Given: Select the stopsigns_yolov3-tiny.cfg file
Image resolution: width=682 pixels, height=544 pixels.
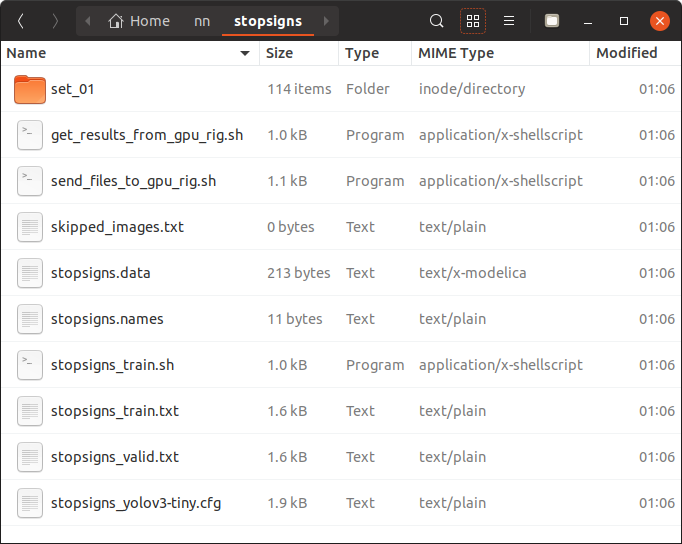Looking at the screenshot, I should pyautogui.click(x=136, y=503).
